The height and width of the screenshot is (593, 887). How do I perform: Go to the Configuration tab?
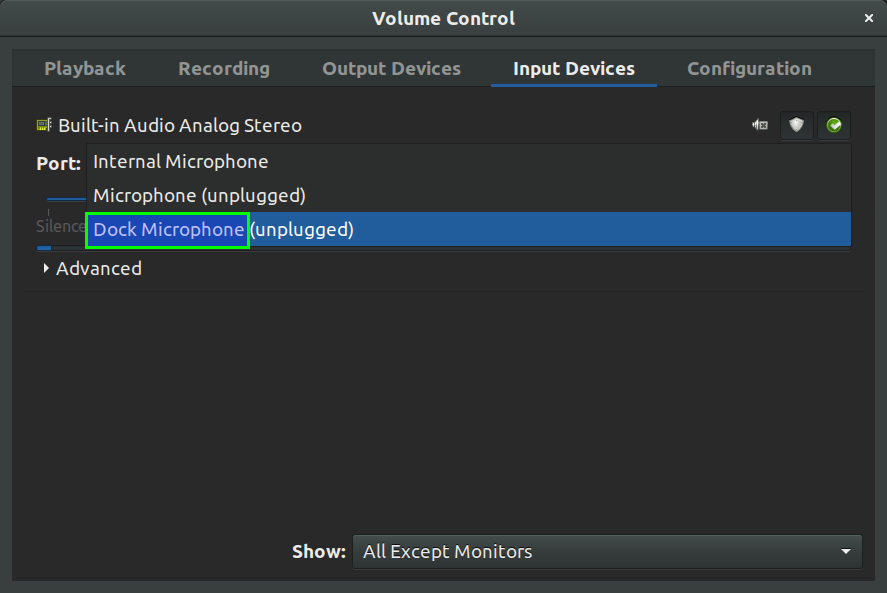point(749,69)
